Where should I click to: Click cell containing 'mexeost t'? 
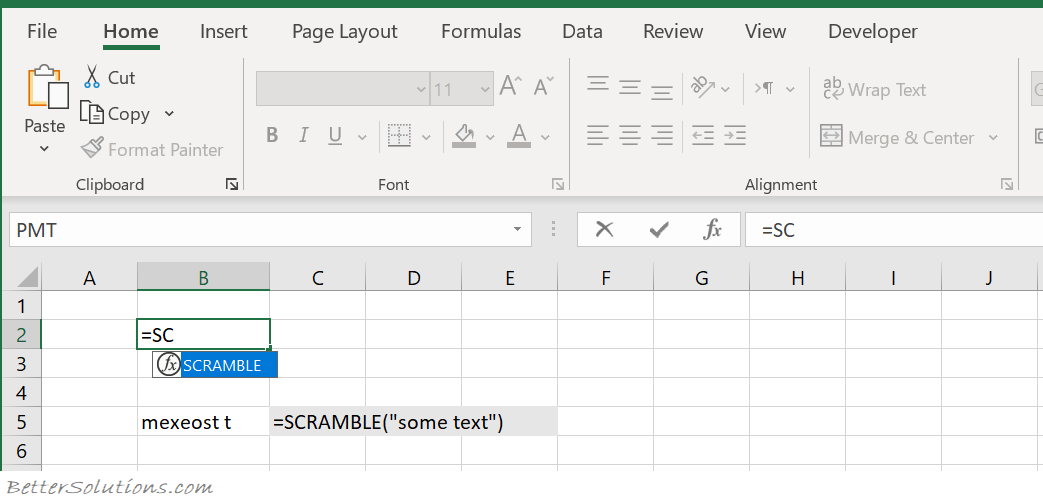click(204, 422)
